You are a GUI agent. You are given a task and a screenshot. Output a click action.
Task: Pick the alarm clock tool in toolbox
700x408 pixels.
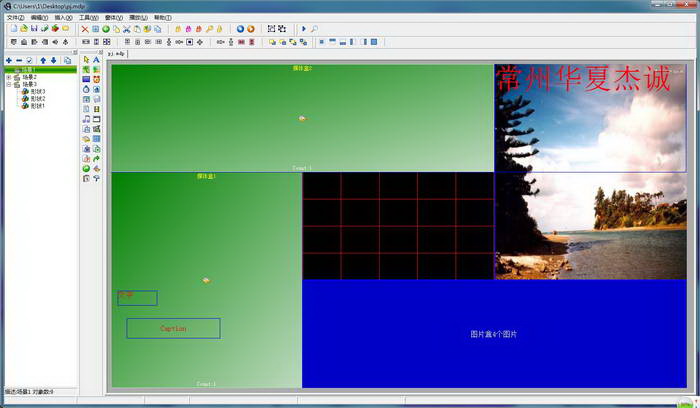tap(97, 79)
